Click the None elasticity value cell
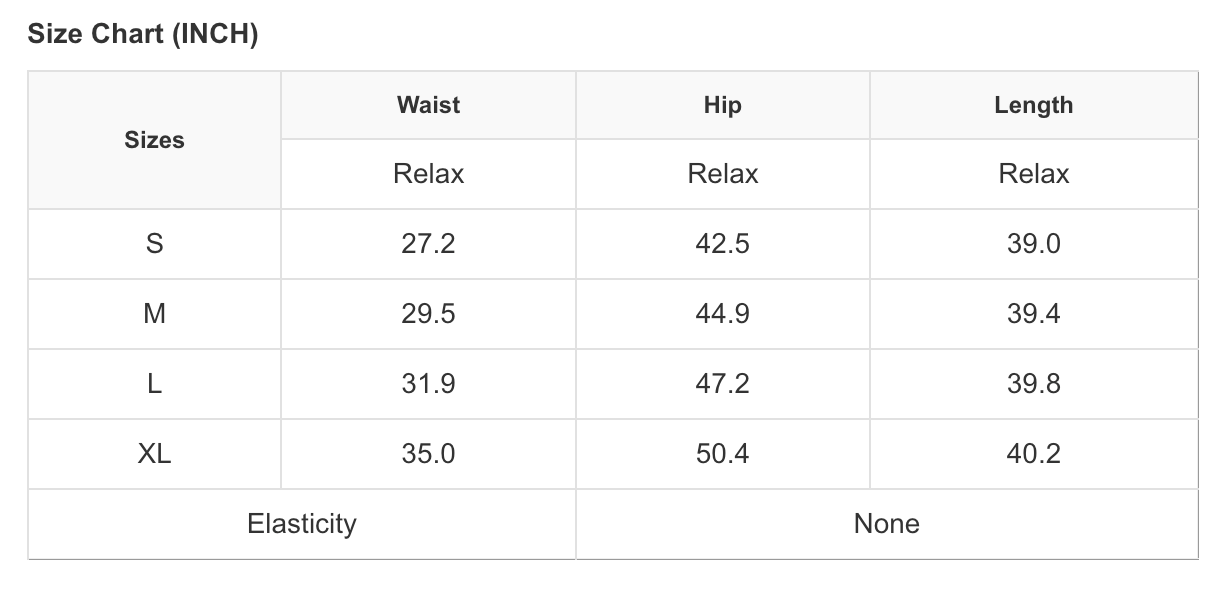 click(x=886, y=524)
